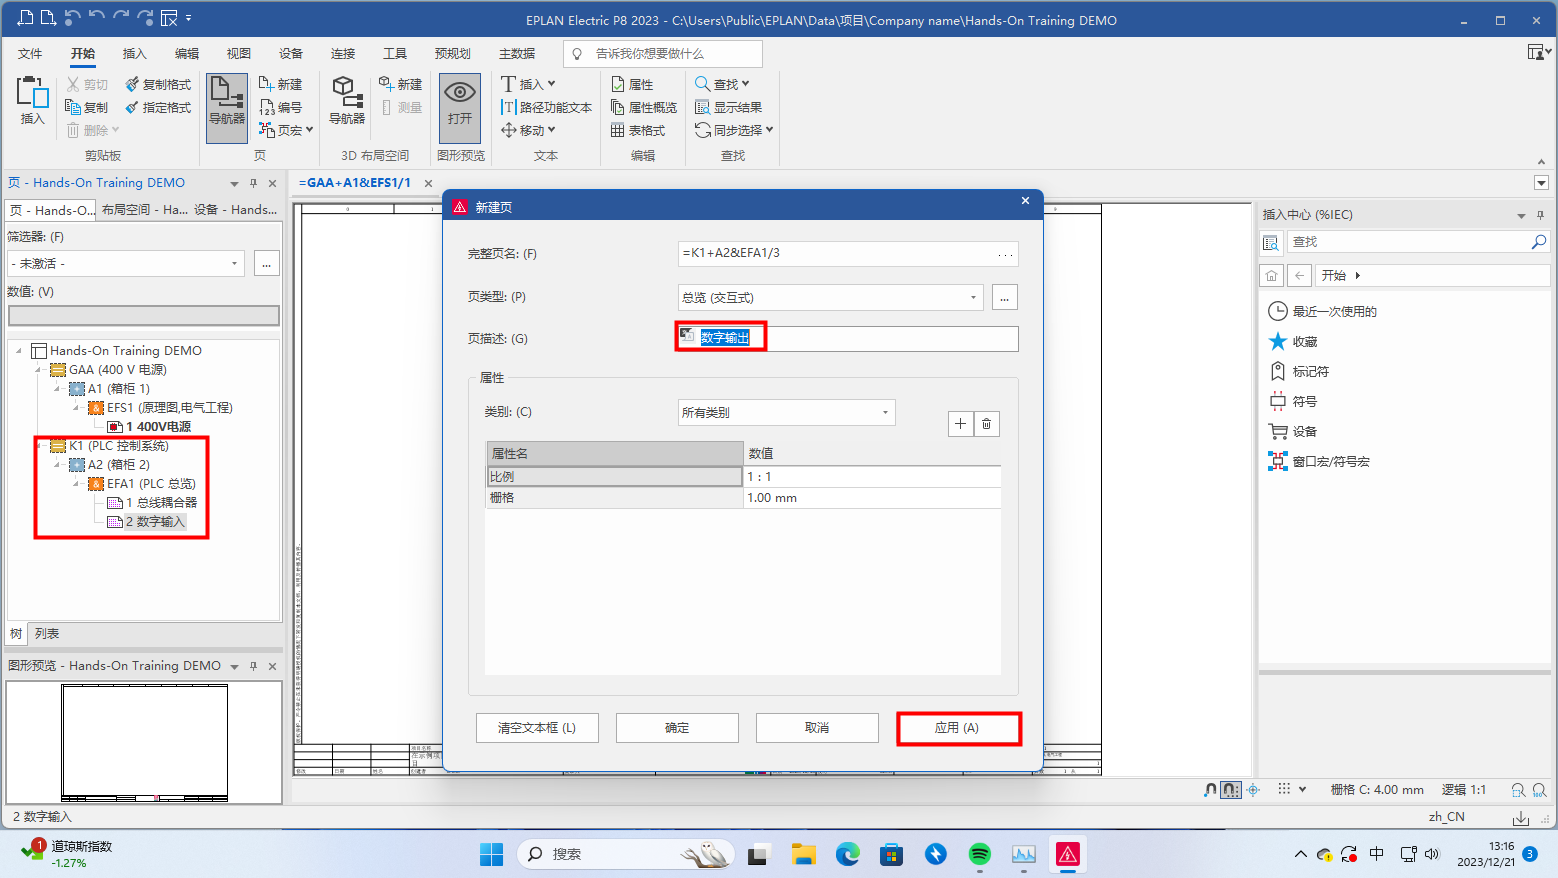Click the 清空文本框 (L) button

537,728
